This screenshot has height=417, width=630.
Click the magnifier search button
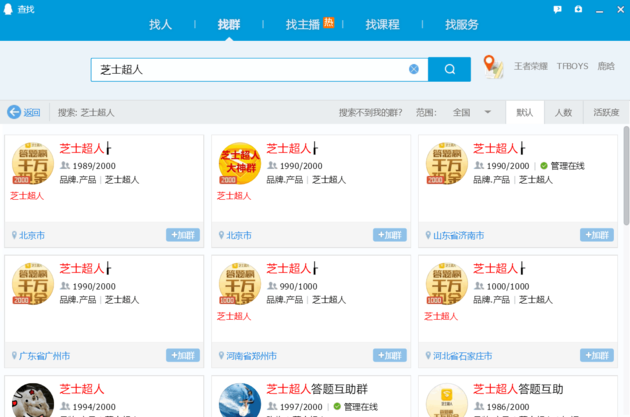click(450, 69)
